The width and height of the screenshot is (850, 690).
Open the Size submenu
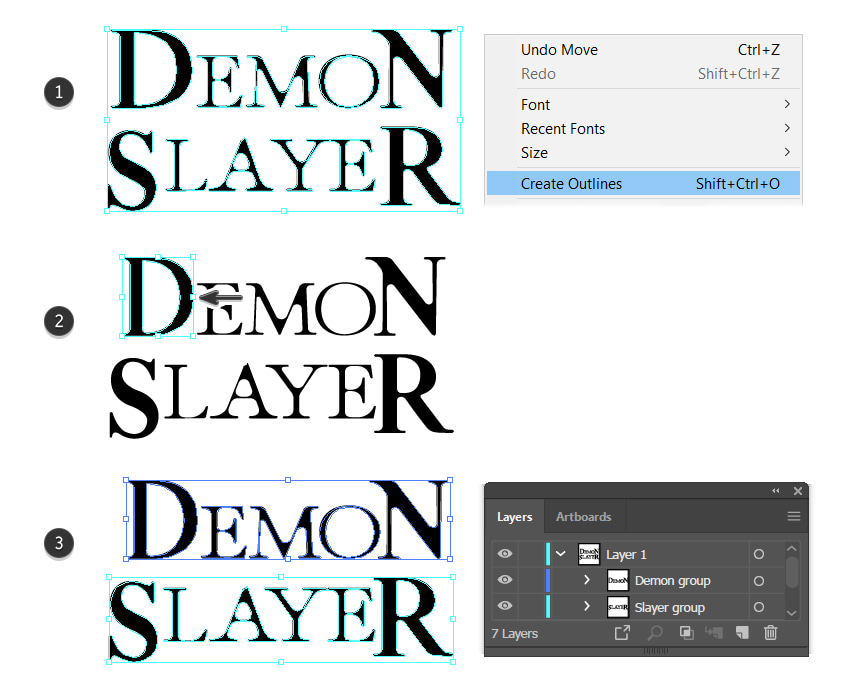tap(643, 152)
